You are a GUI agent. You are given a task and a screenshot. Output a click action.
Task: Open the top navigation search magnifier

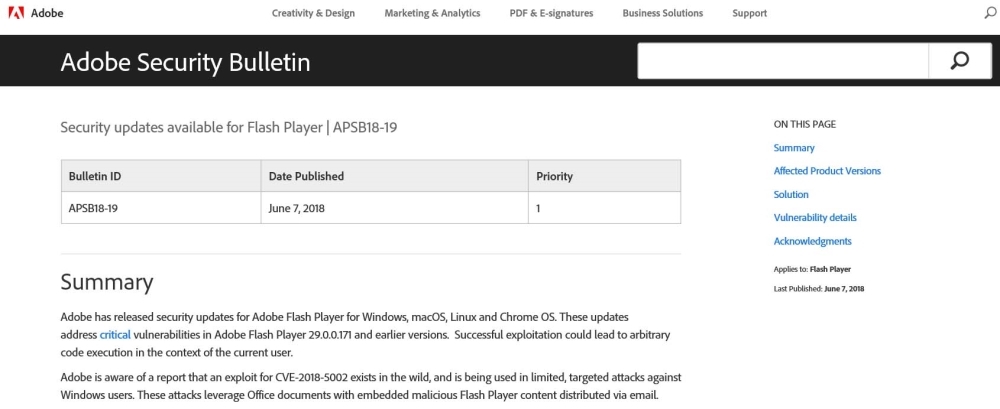click(990, 13)
